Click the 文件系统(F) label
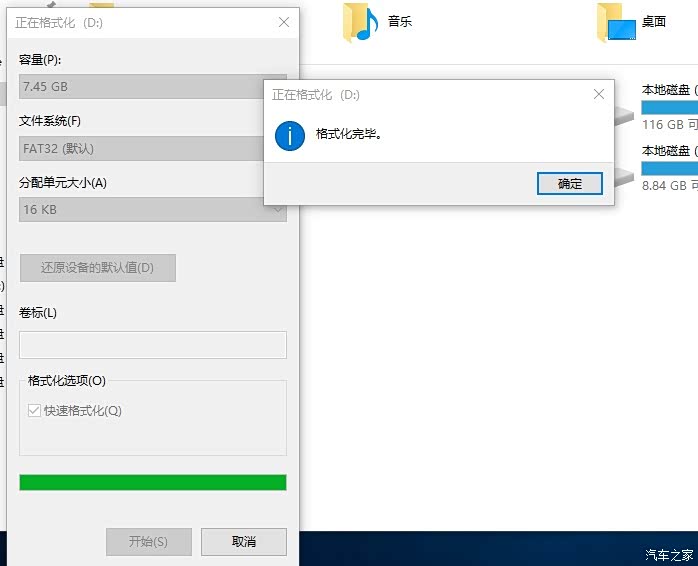Viewport: 698px width, 566px height. 49,121
